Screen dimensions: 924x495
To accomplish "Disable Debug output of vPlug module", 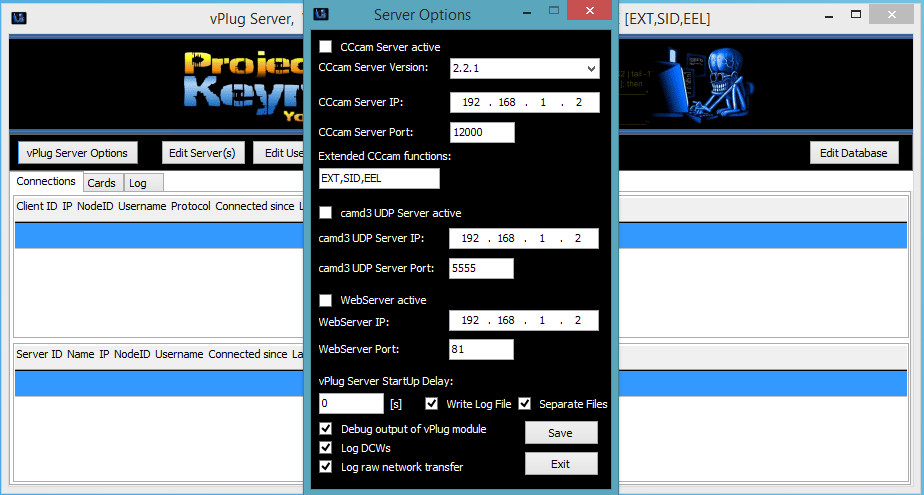I will [x=326, y=429].
